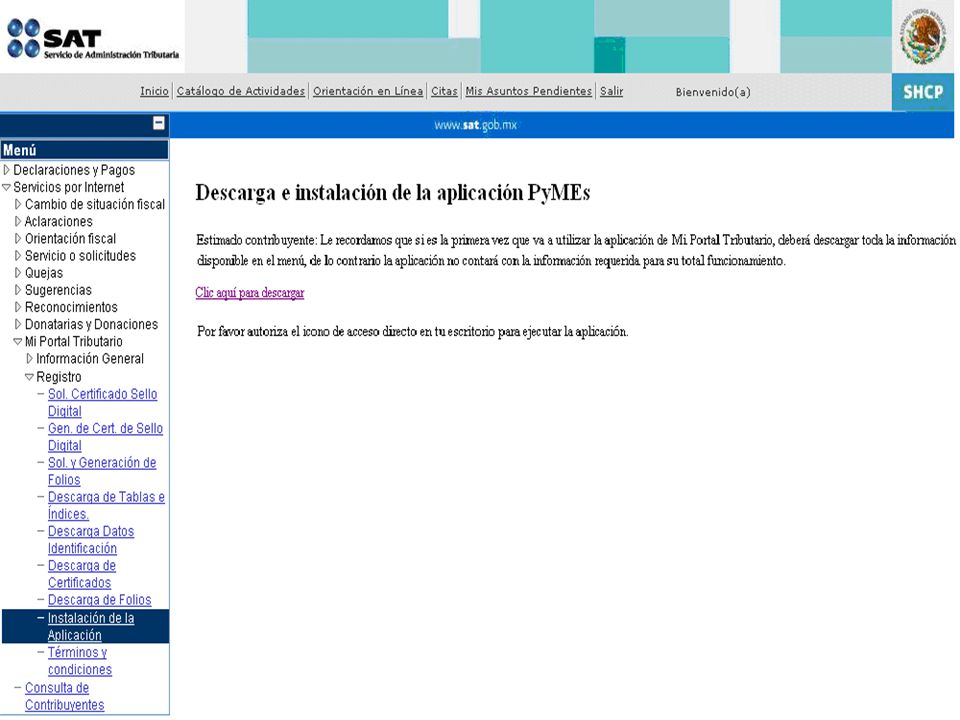Open Descarga de Tablas e Índices
Image resolution: width=960 pixels, height=720 pixels.
coord(106,506)
